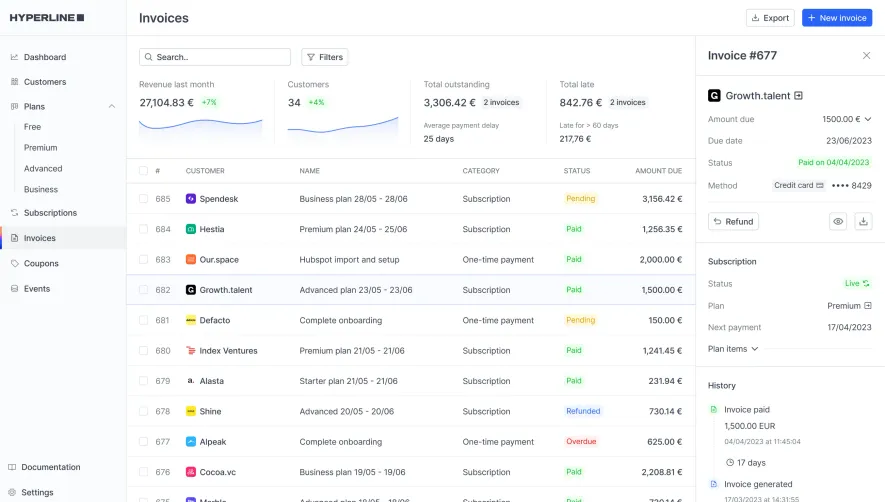The height and width of the screenshot is (502, 885).
Task: Collapse the Plans section chevron
Action: tap(112, 106)
